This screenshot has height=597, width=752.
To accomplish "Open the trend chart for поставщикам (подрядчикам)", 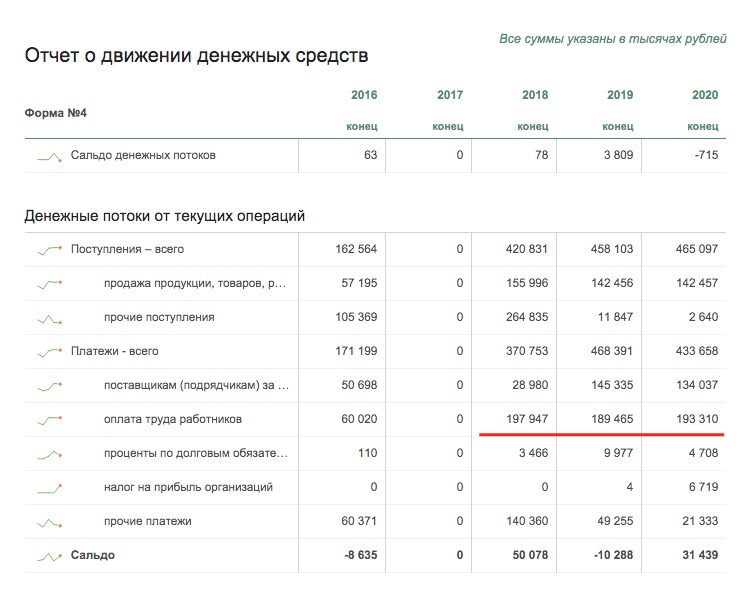I will pyautogui.click(x=49, y=386).
